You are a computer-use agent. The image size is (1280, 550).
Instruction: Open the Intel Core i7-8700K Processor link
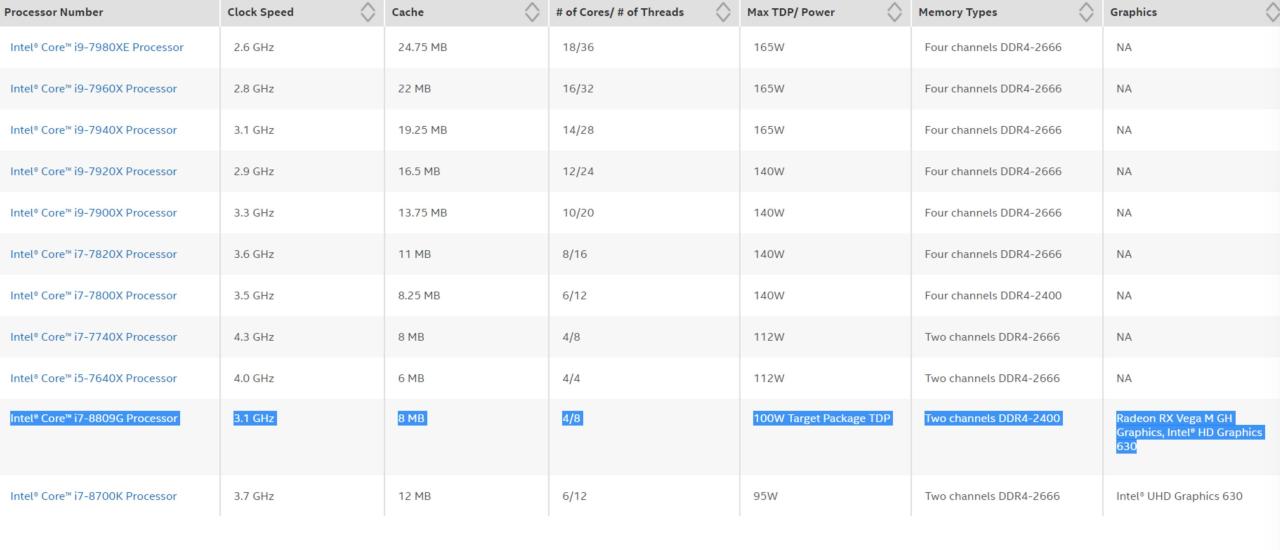pos(93,496)
